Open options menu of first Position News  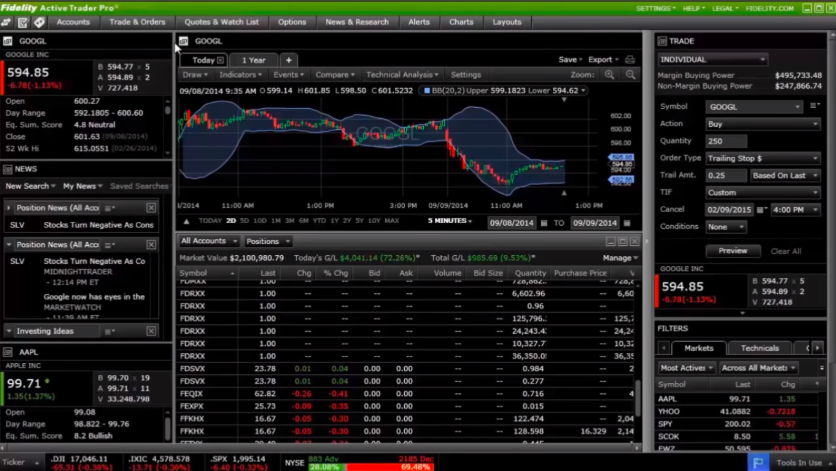point(110,207)
